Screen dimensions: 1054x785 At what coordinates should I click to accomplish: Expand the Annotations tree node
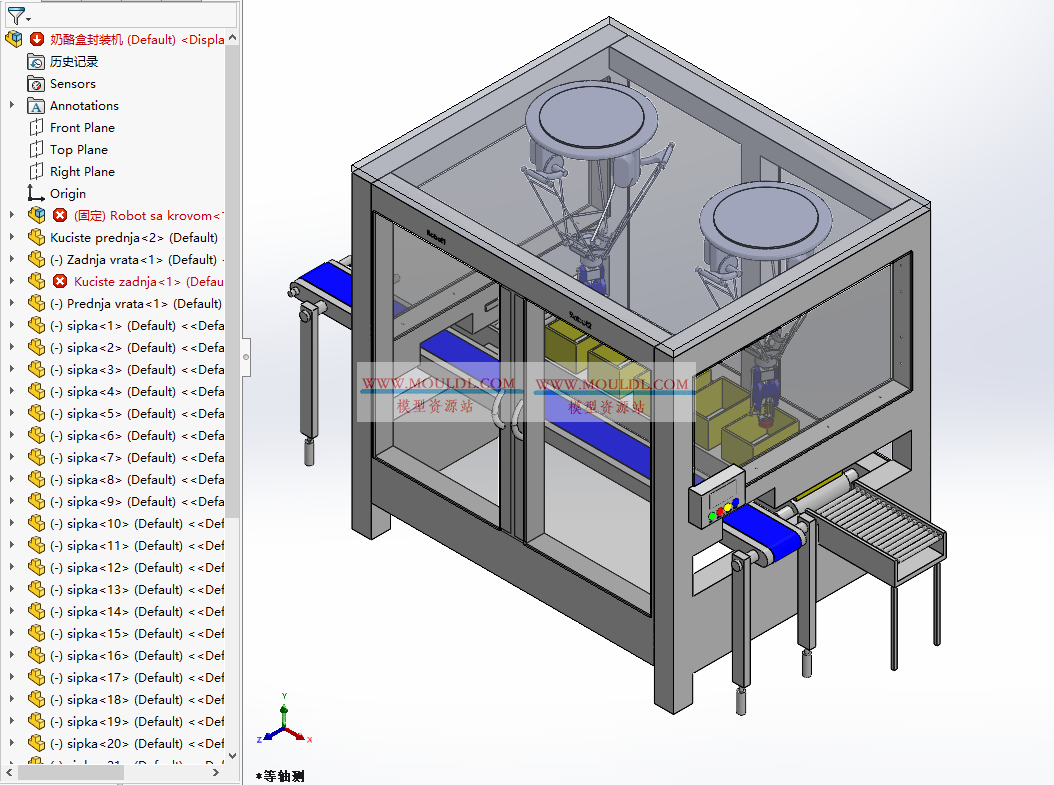pyautogui.click(x=10, y=105)
